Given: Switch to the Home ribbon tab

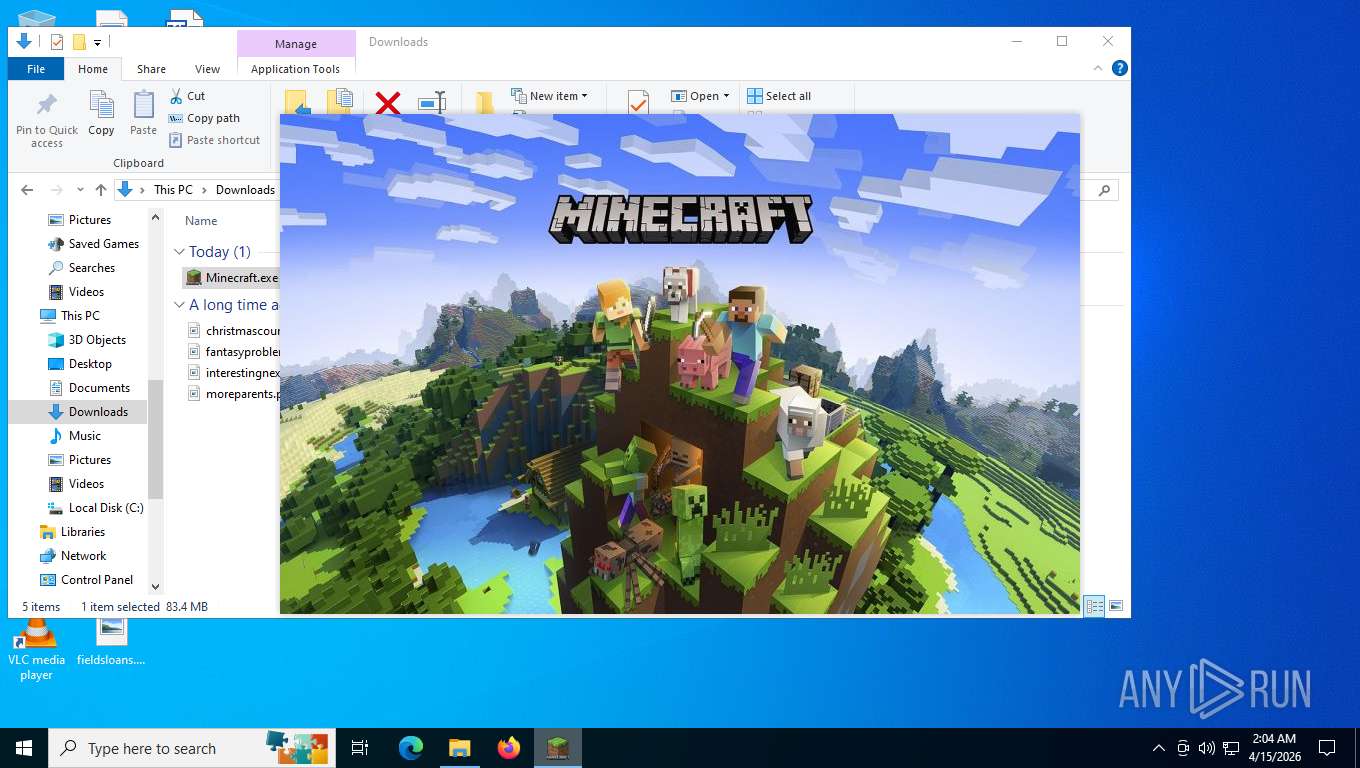Looking at the screenshot, I should tap(93, 69).
